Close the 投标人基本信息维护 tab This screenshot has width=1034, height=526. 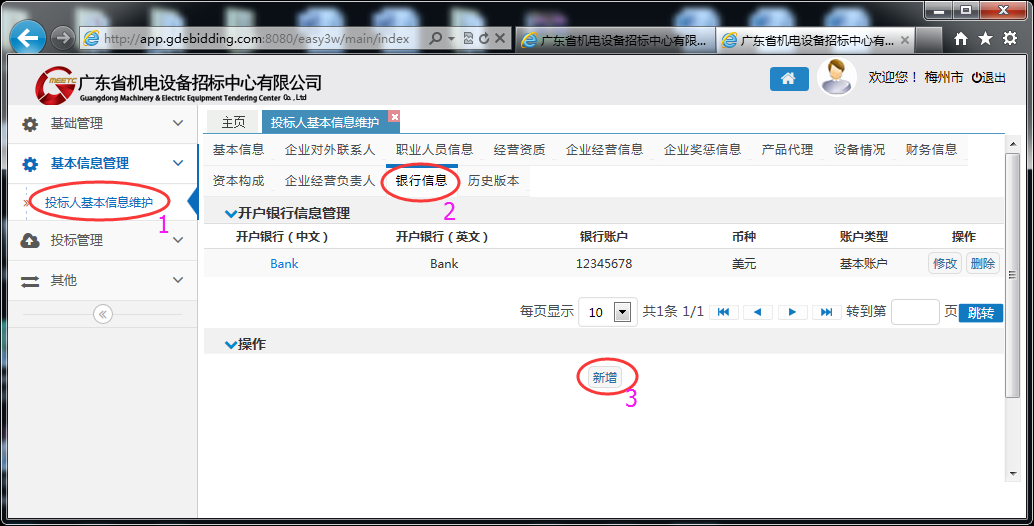click(394, 117)
